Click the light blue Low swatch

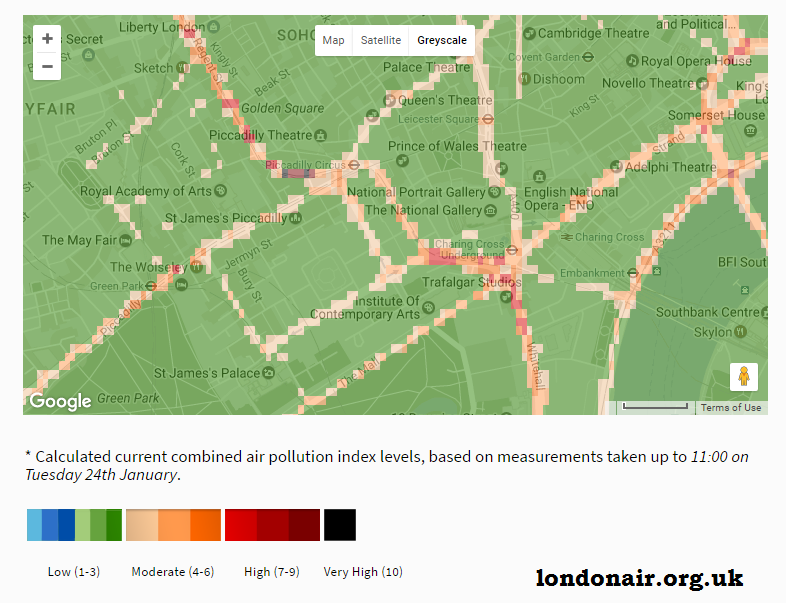coord(34,525)
